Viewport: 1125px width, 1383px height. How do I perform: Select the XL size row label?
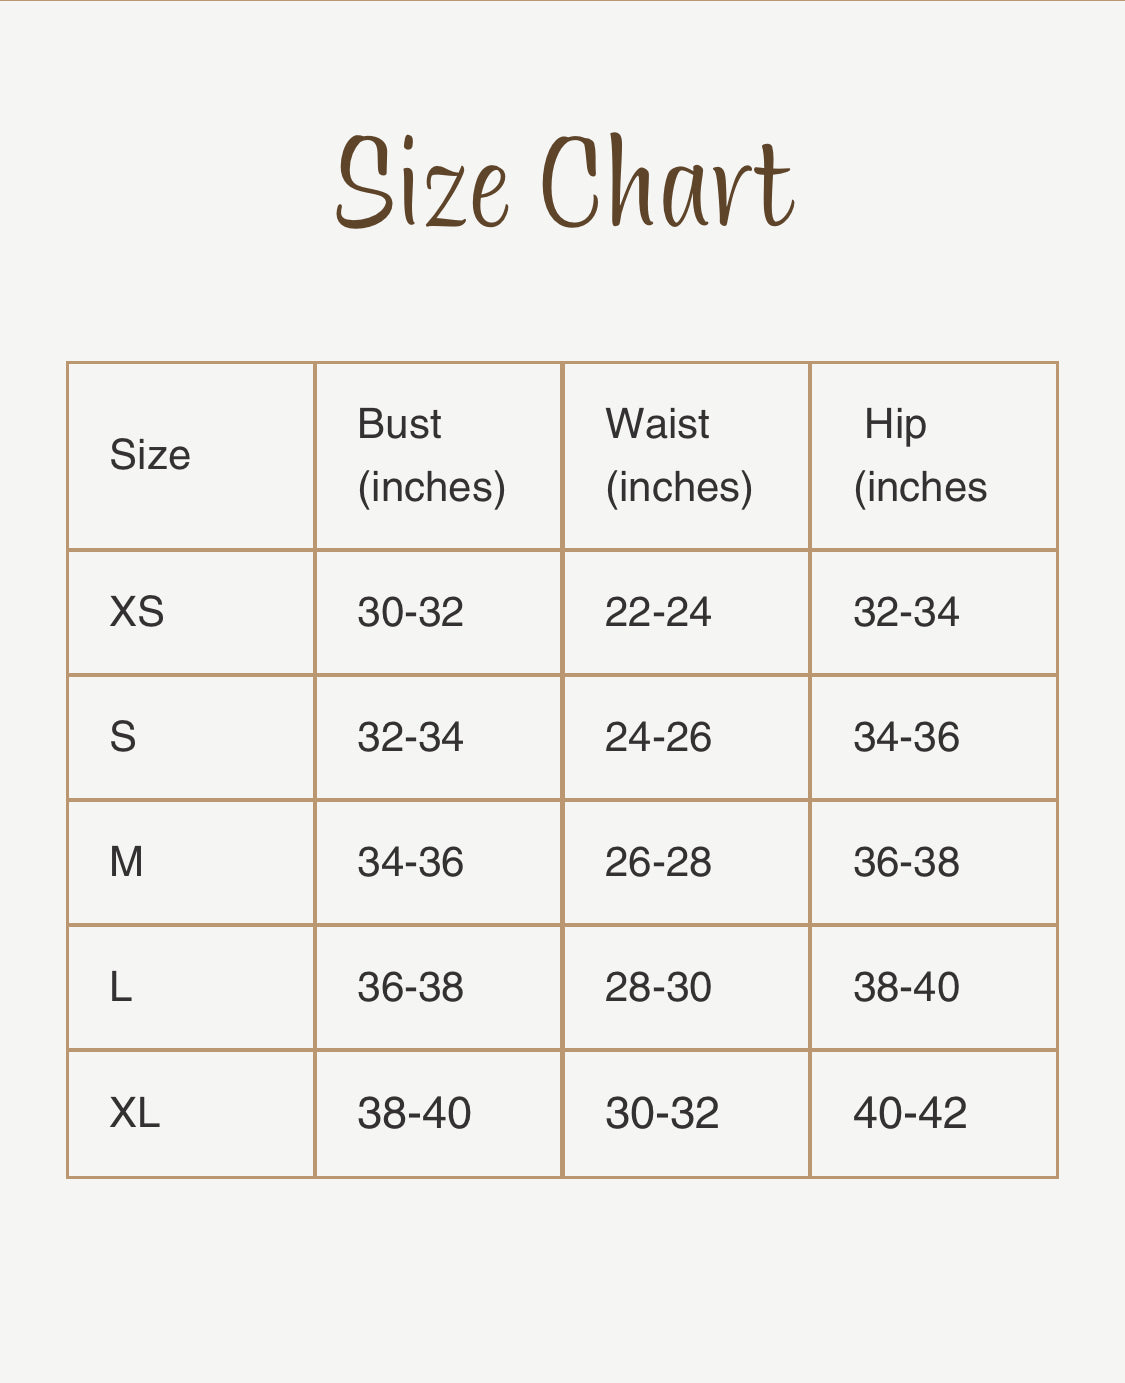(x=135, y=1113)
